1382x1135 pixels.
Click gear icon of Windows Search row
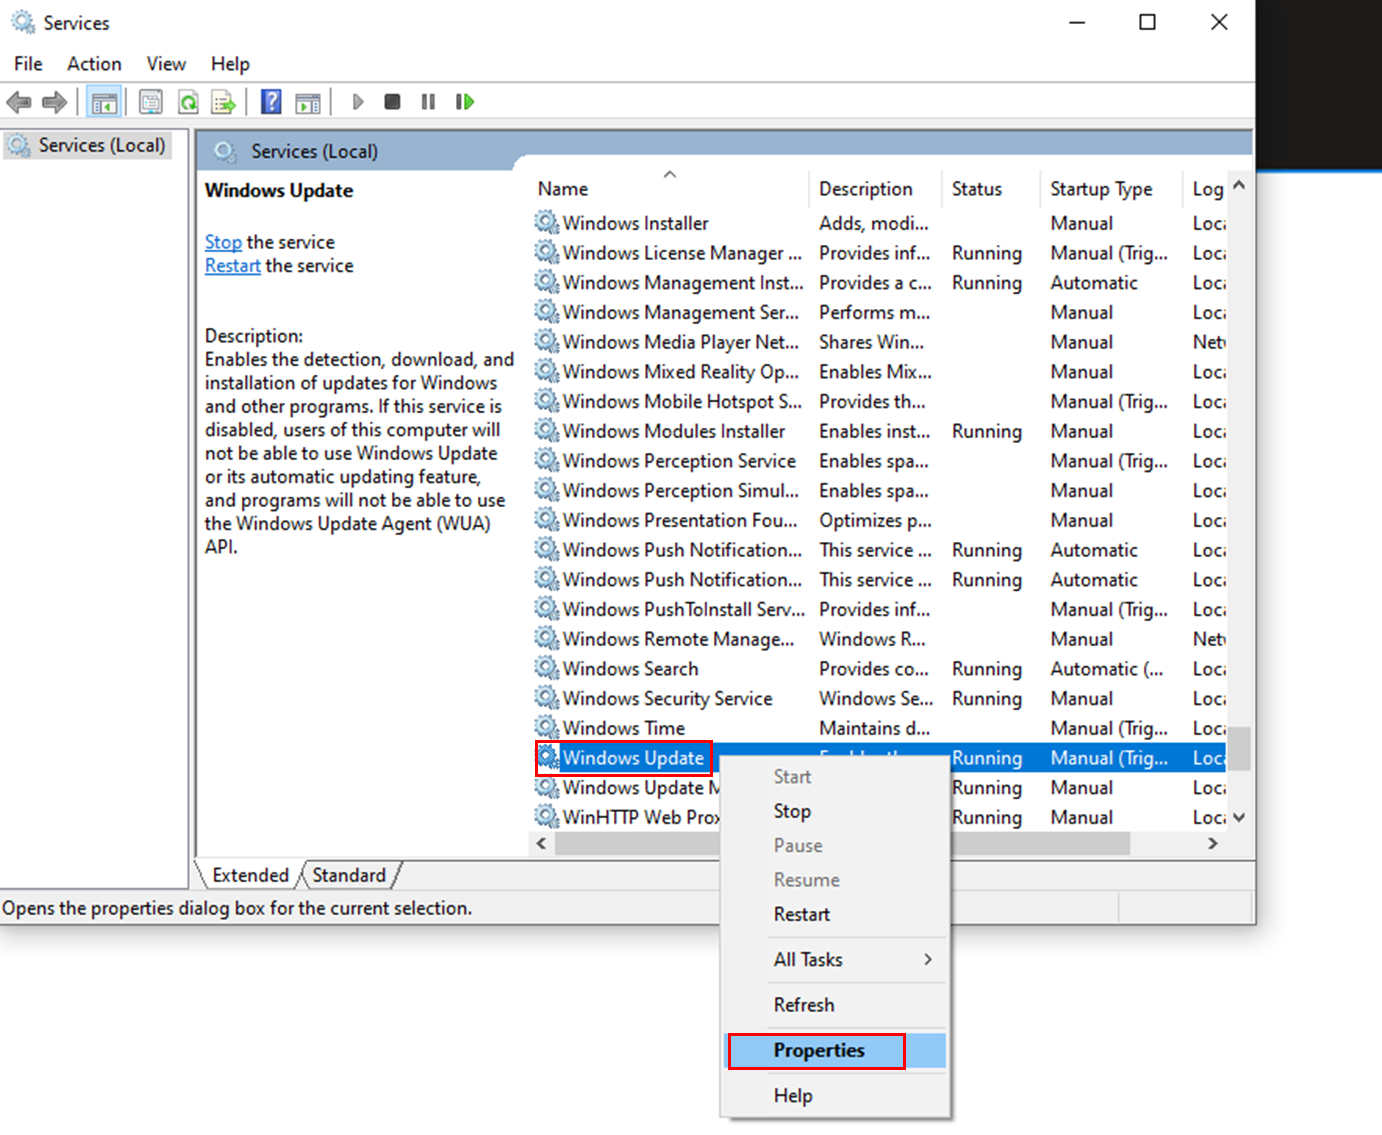tap(547, 668)
